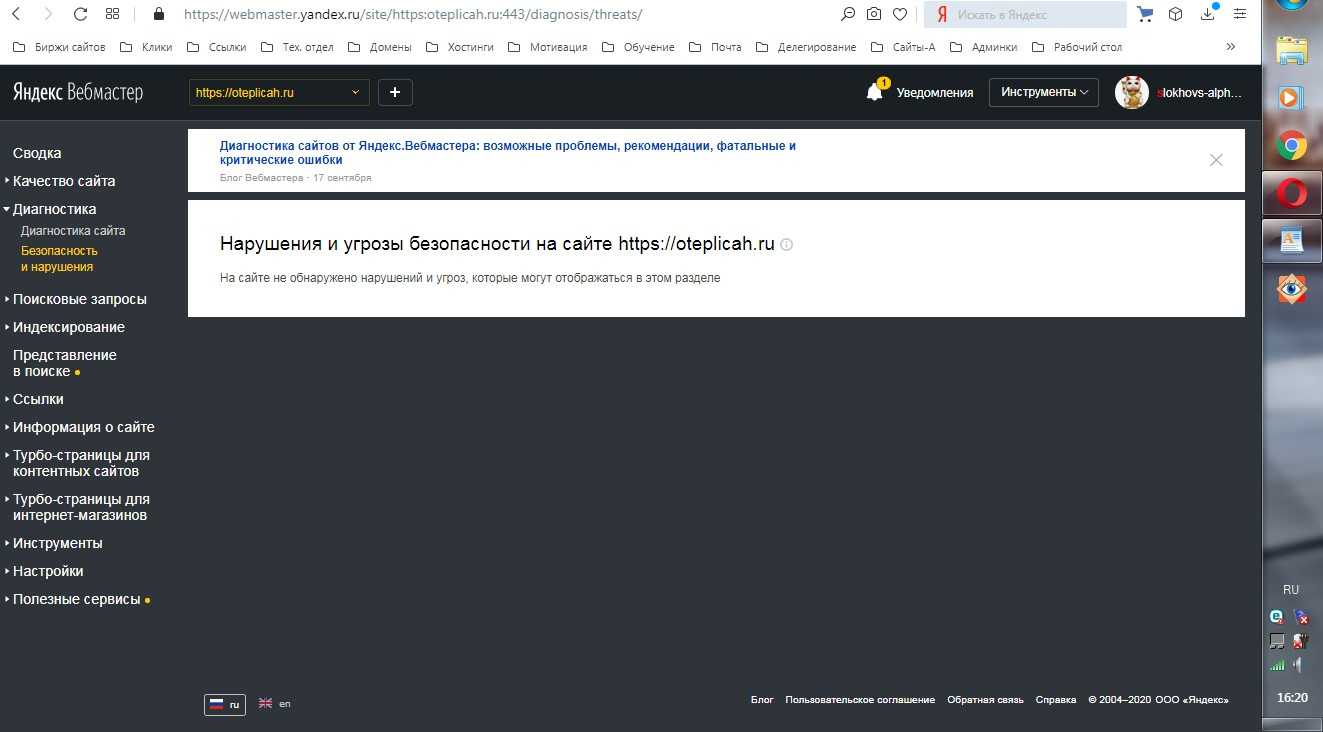Click the browser address bar URL
This screenshot has width=1323, height=732.
(413, 14)
